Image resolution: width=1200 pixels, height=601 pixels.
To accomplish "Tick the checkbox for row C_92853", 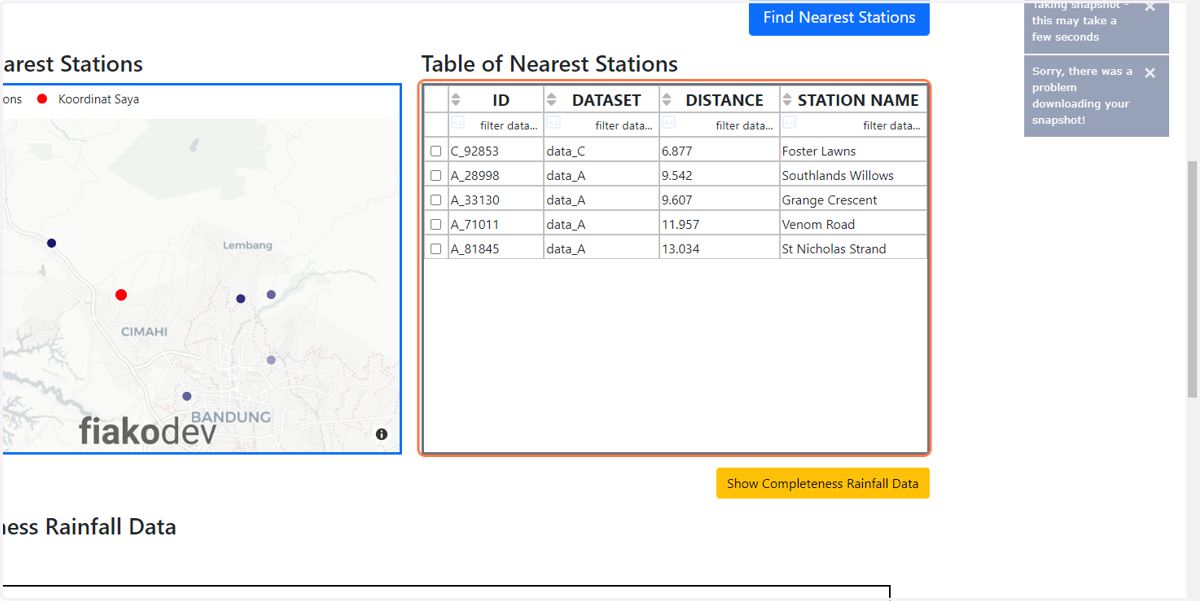I will [436, 151].
